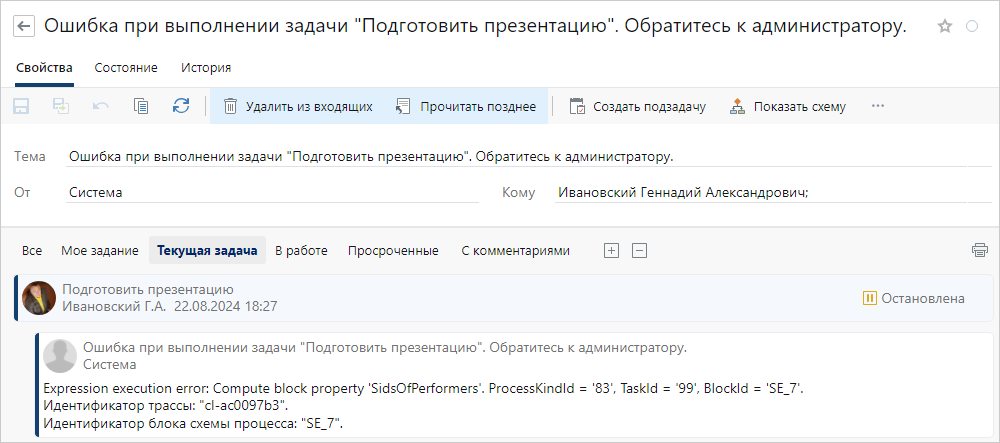
Task: Click the pause icon beside Остановлена
Action: 869,298
